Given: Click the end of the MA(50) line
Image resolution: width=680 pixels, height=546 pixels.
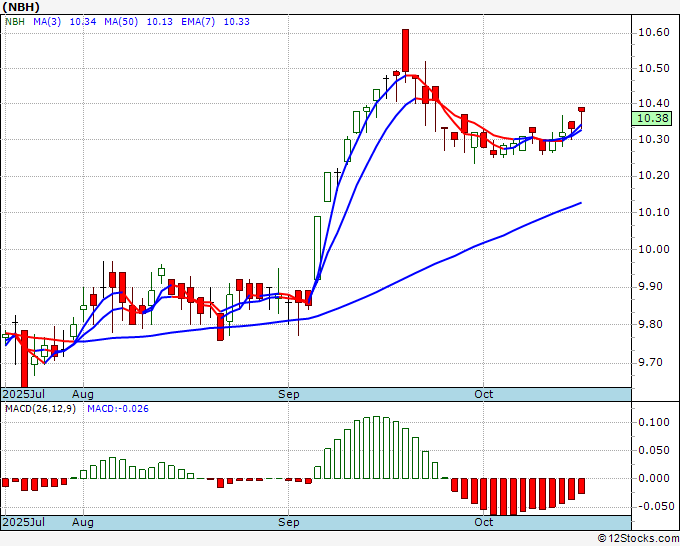Looking at the screenshot, I should (580, 203).
